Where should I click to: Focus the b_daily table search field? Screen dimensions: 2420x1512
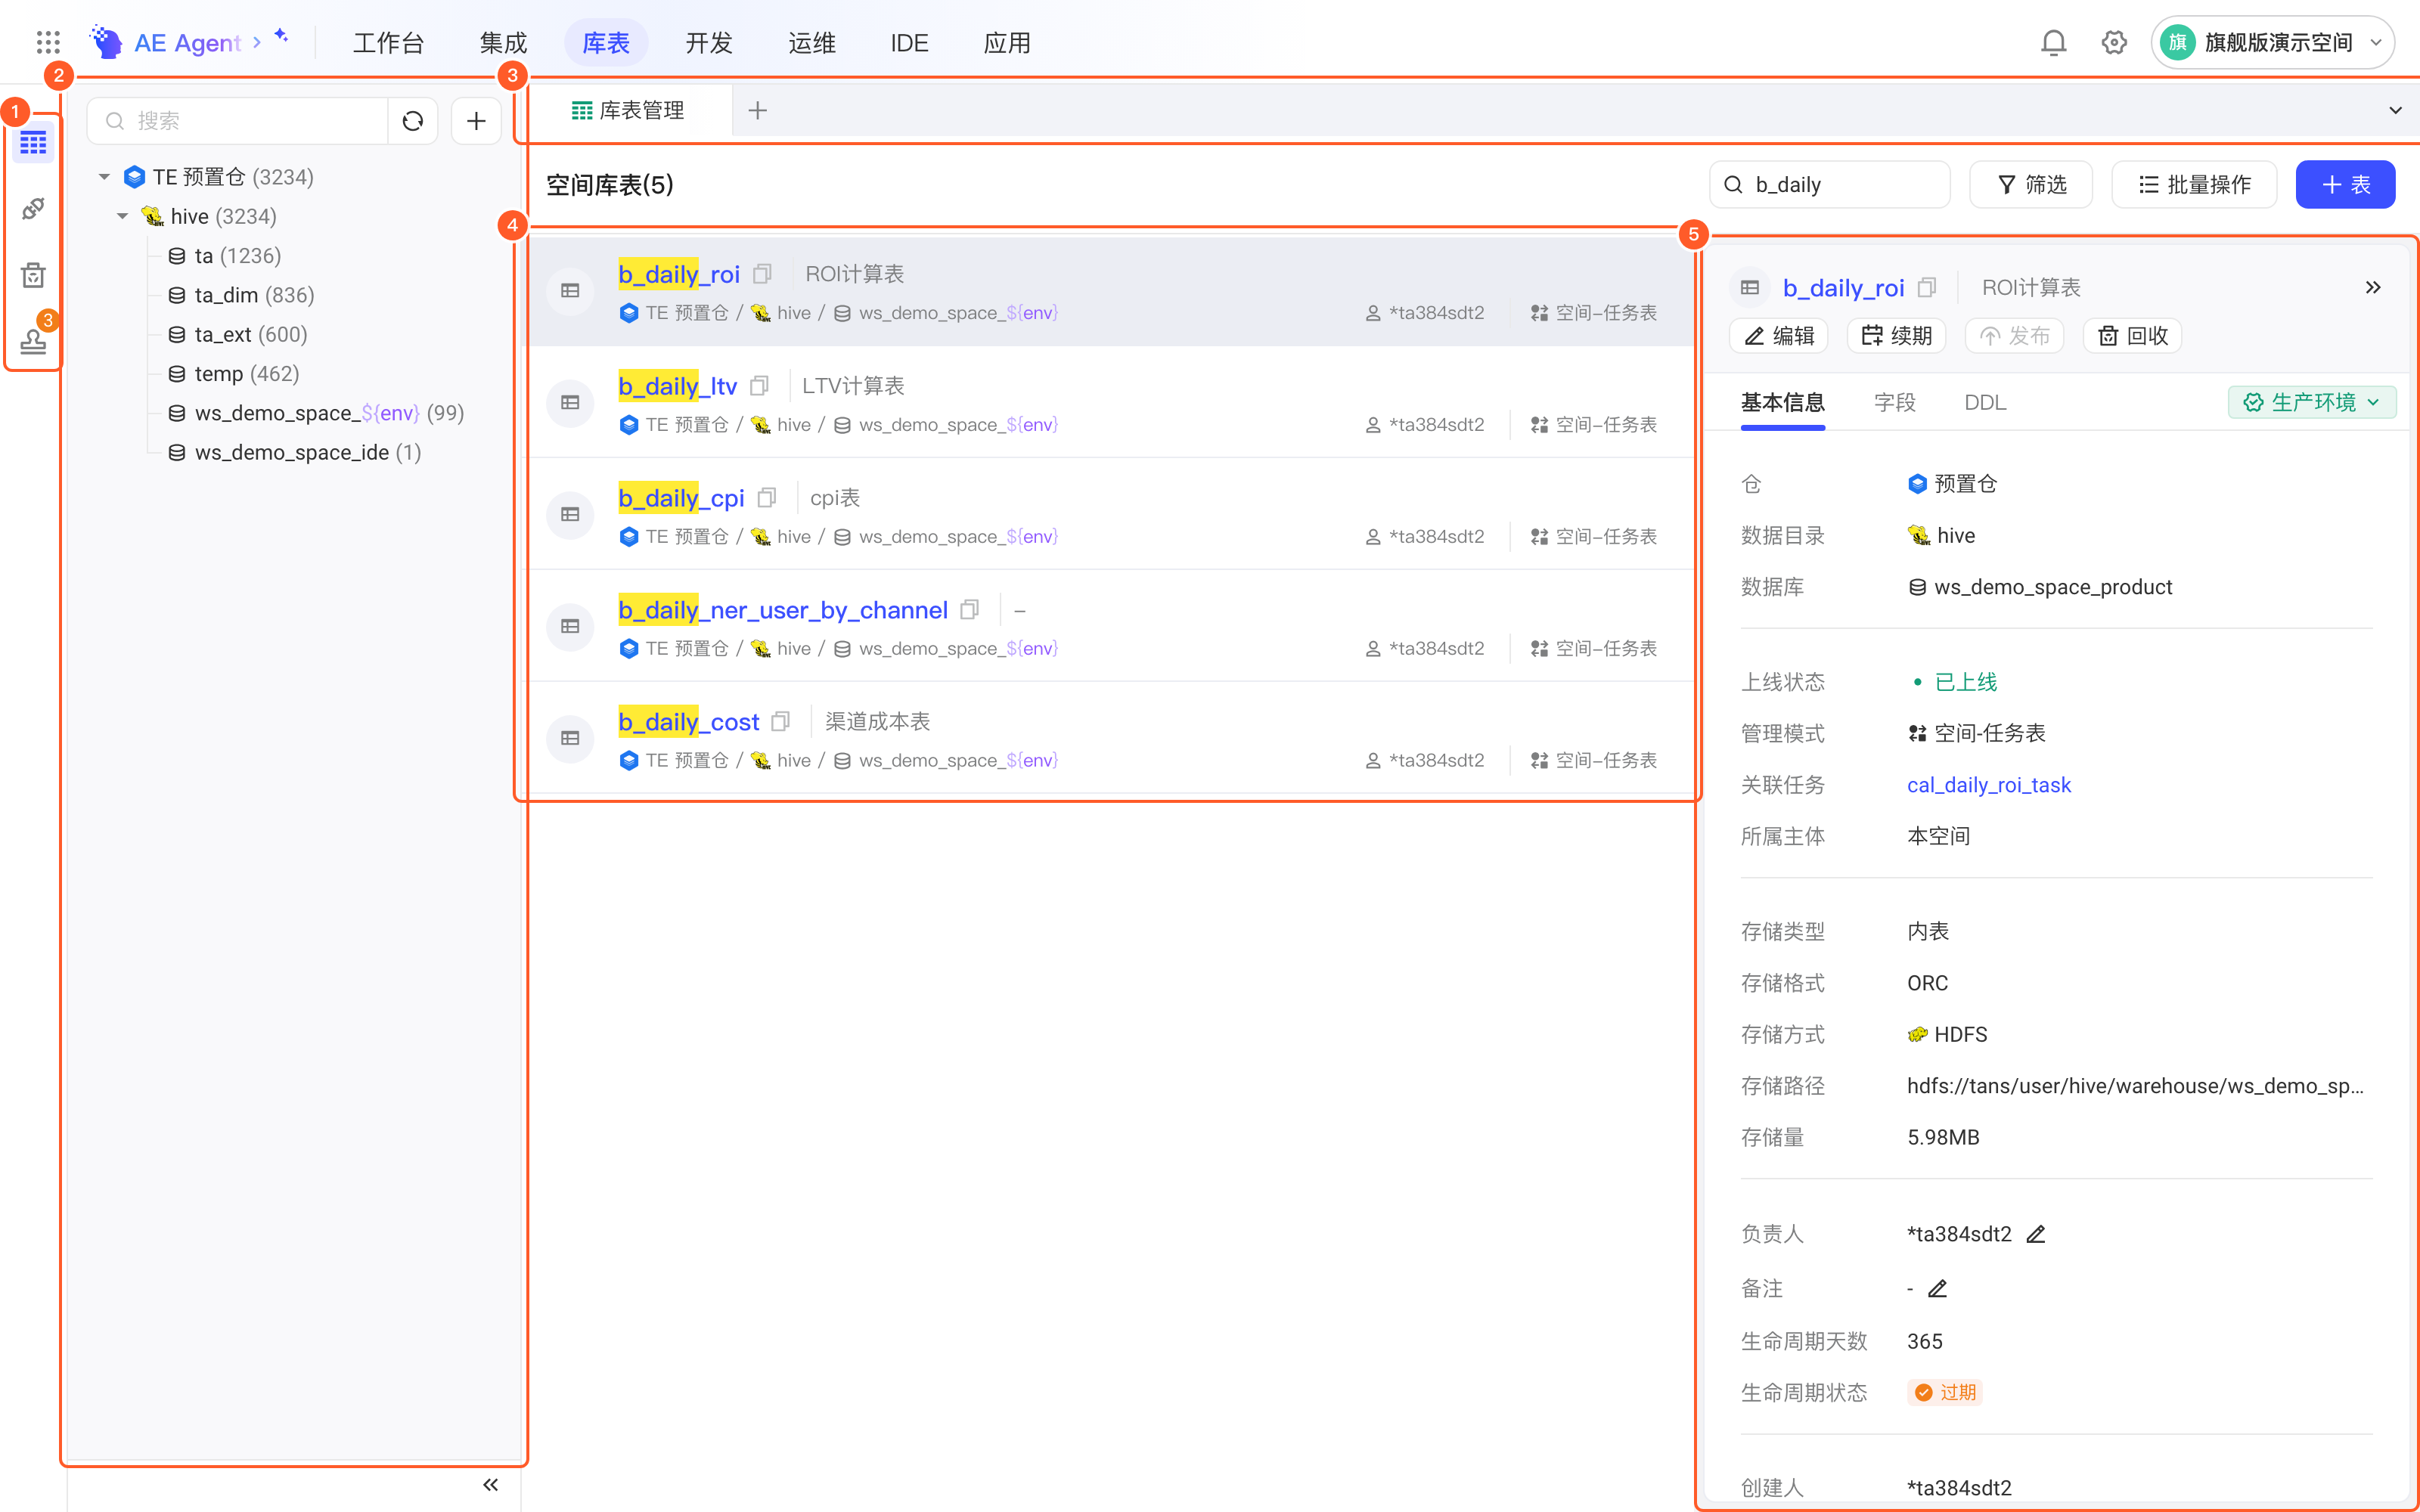[1830, 184]
